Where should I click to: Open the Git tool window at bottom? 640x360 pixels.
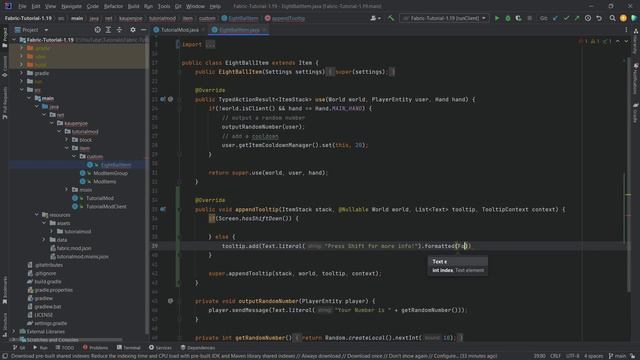(19, 348)
